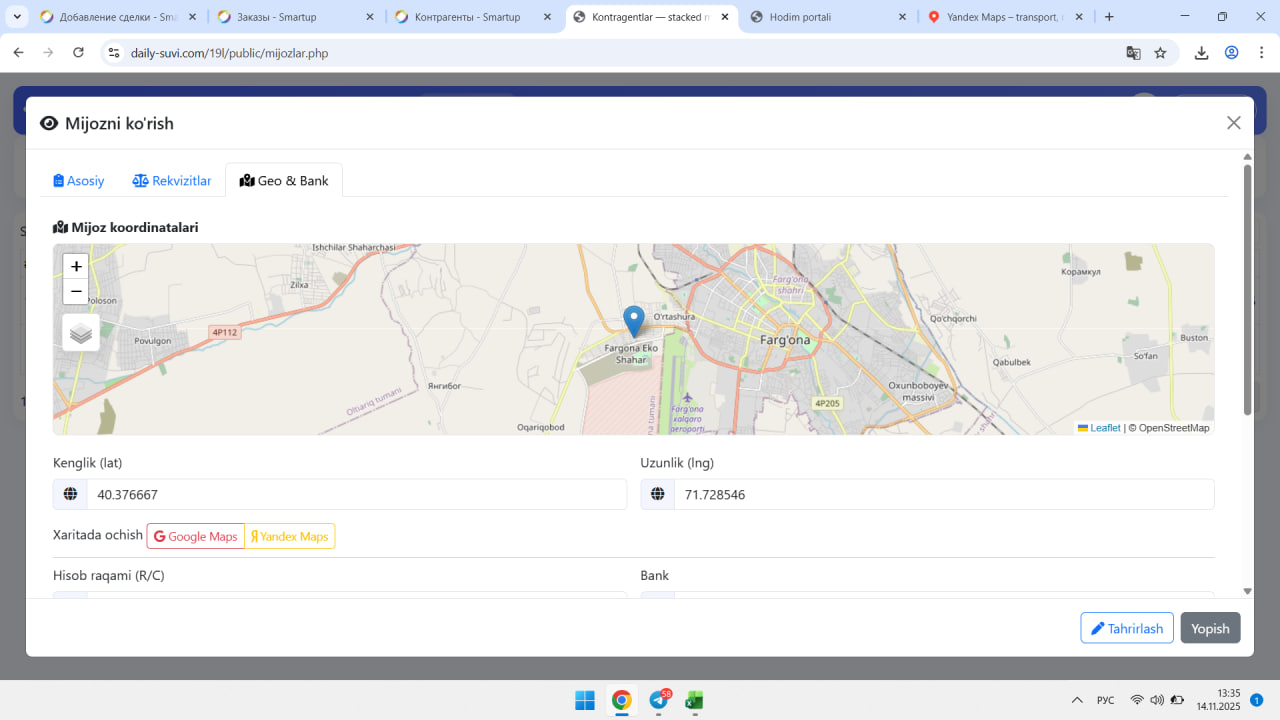The image size is (1280, 720).
Task: Open Telegram from the taskbar
Action: point(659,700)
